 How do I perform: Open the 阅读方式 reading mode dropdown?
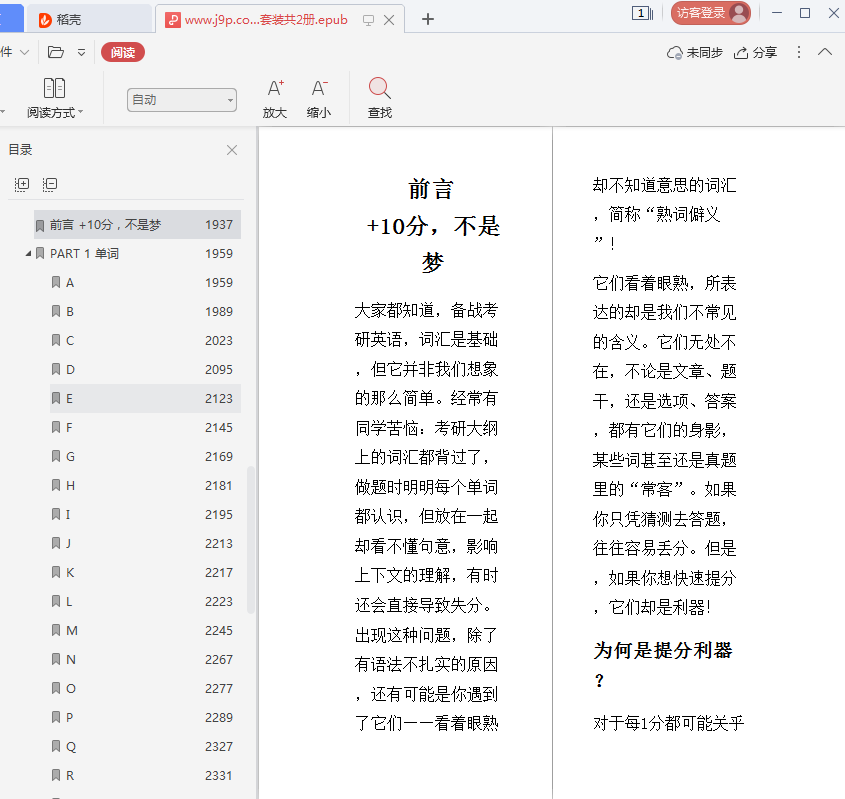[x=55, y=99]
